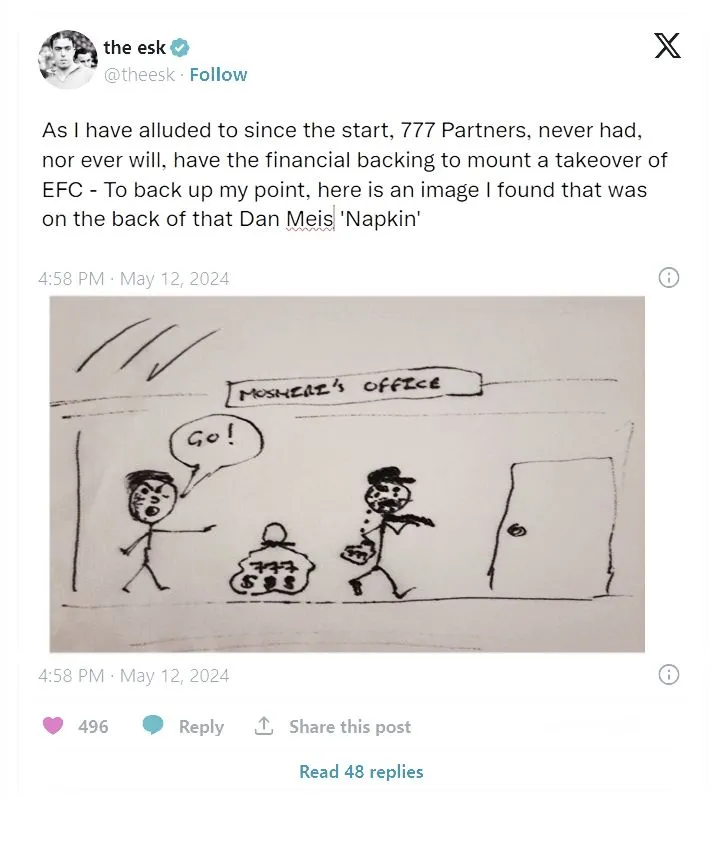Click the share arrow icon

click(264, 725)
